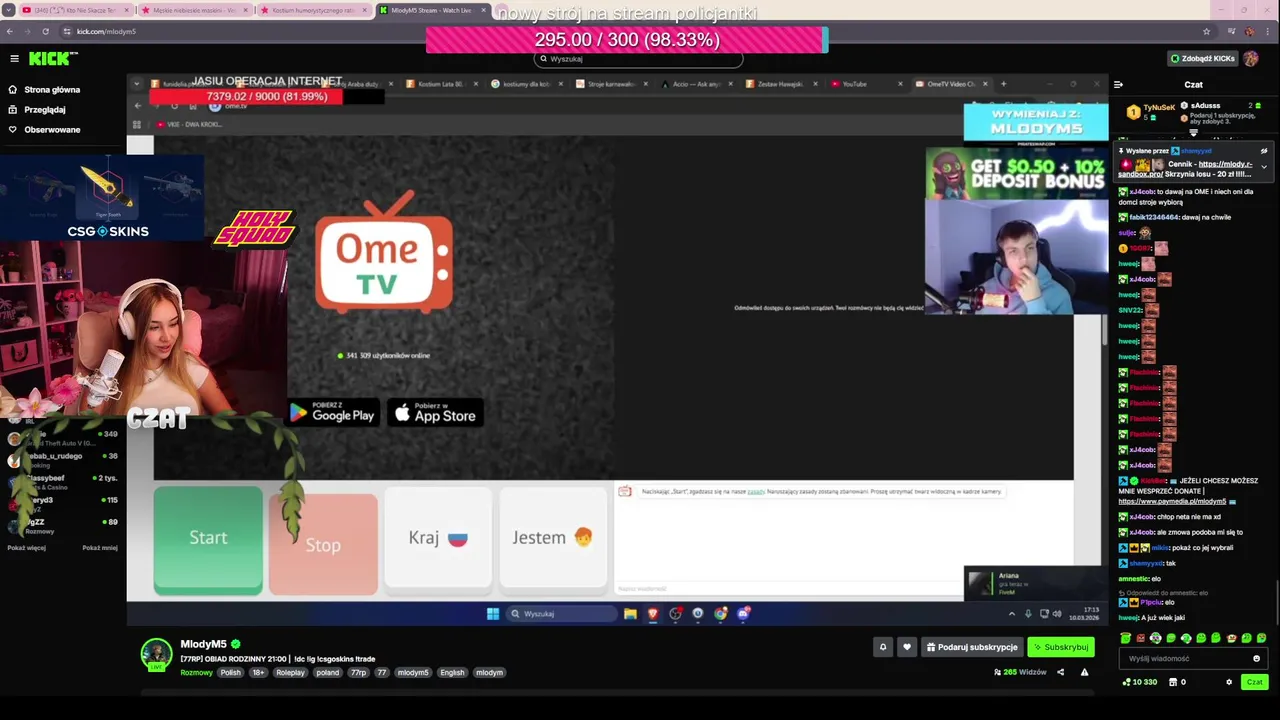This screenshot has width=1280, height=720.
Task: Click the Kick search field
Action: click(x=638, y=59)
